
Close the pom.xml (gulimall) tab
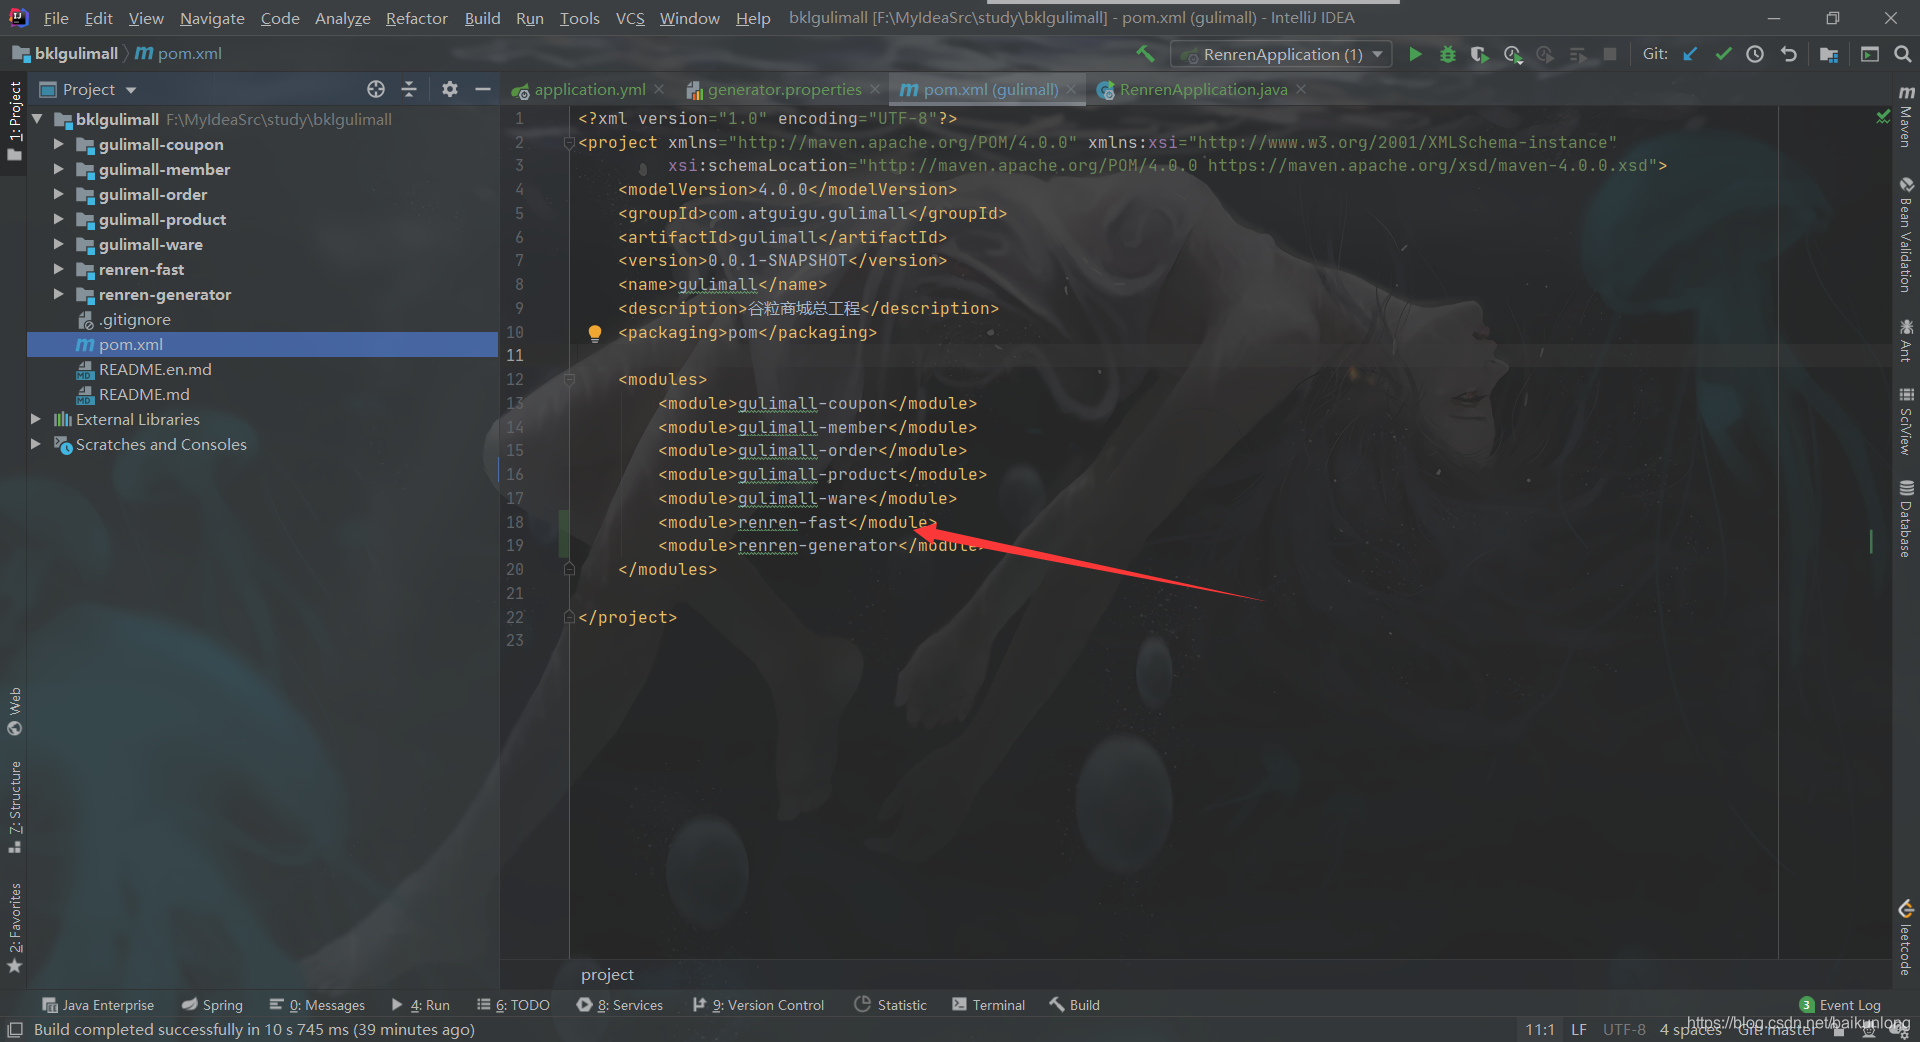point(1072,90)
